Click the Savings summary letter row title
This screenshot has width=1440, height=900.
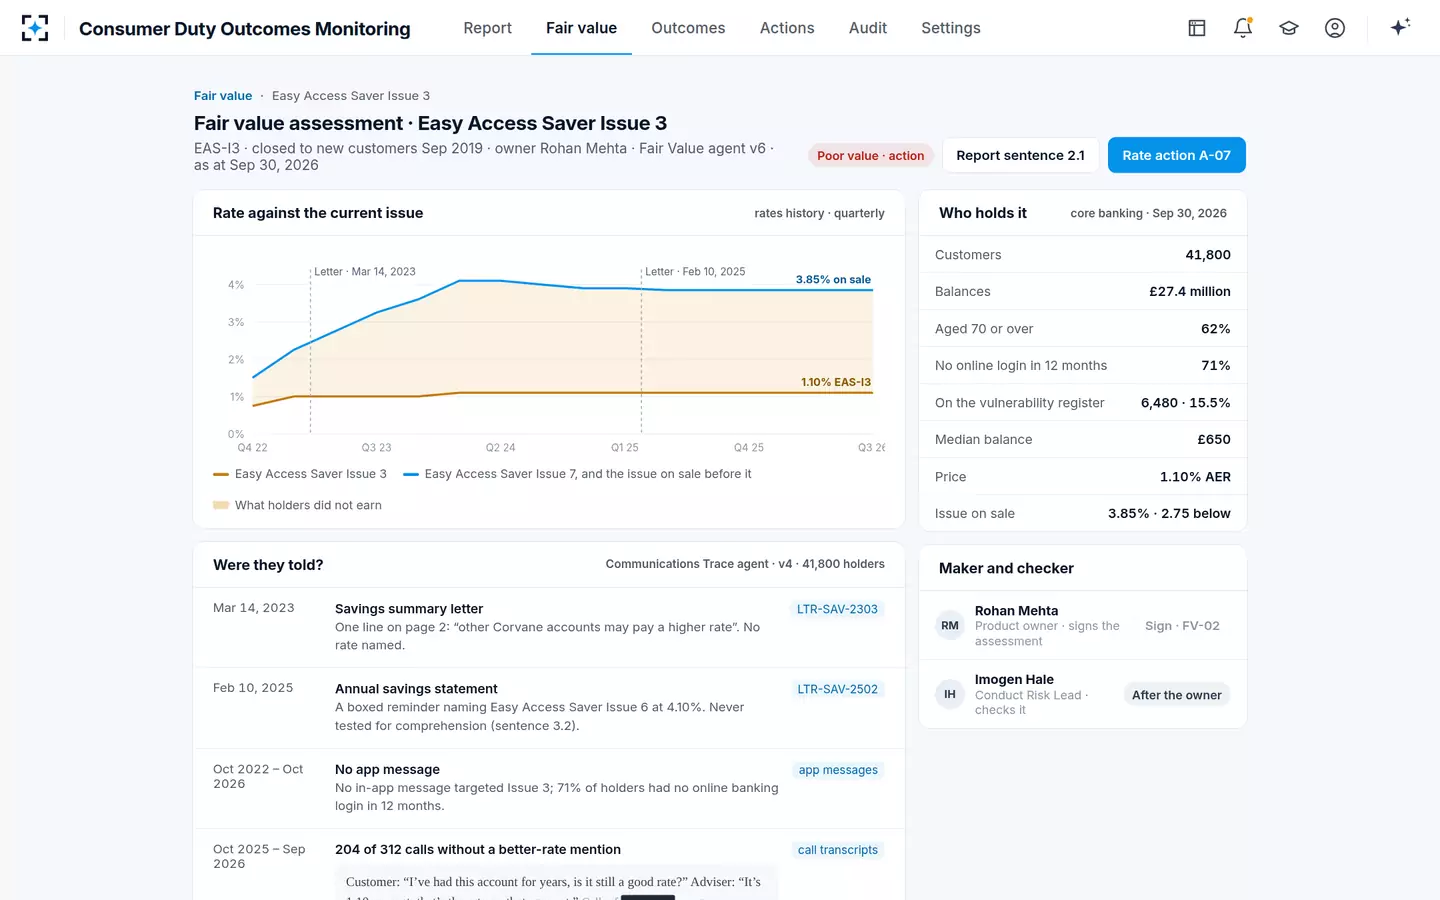(x=409, y=609)
